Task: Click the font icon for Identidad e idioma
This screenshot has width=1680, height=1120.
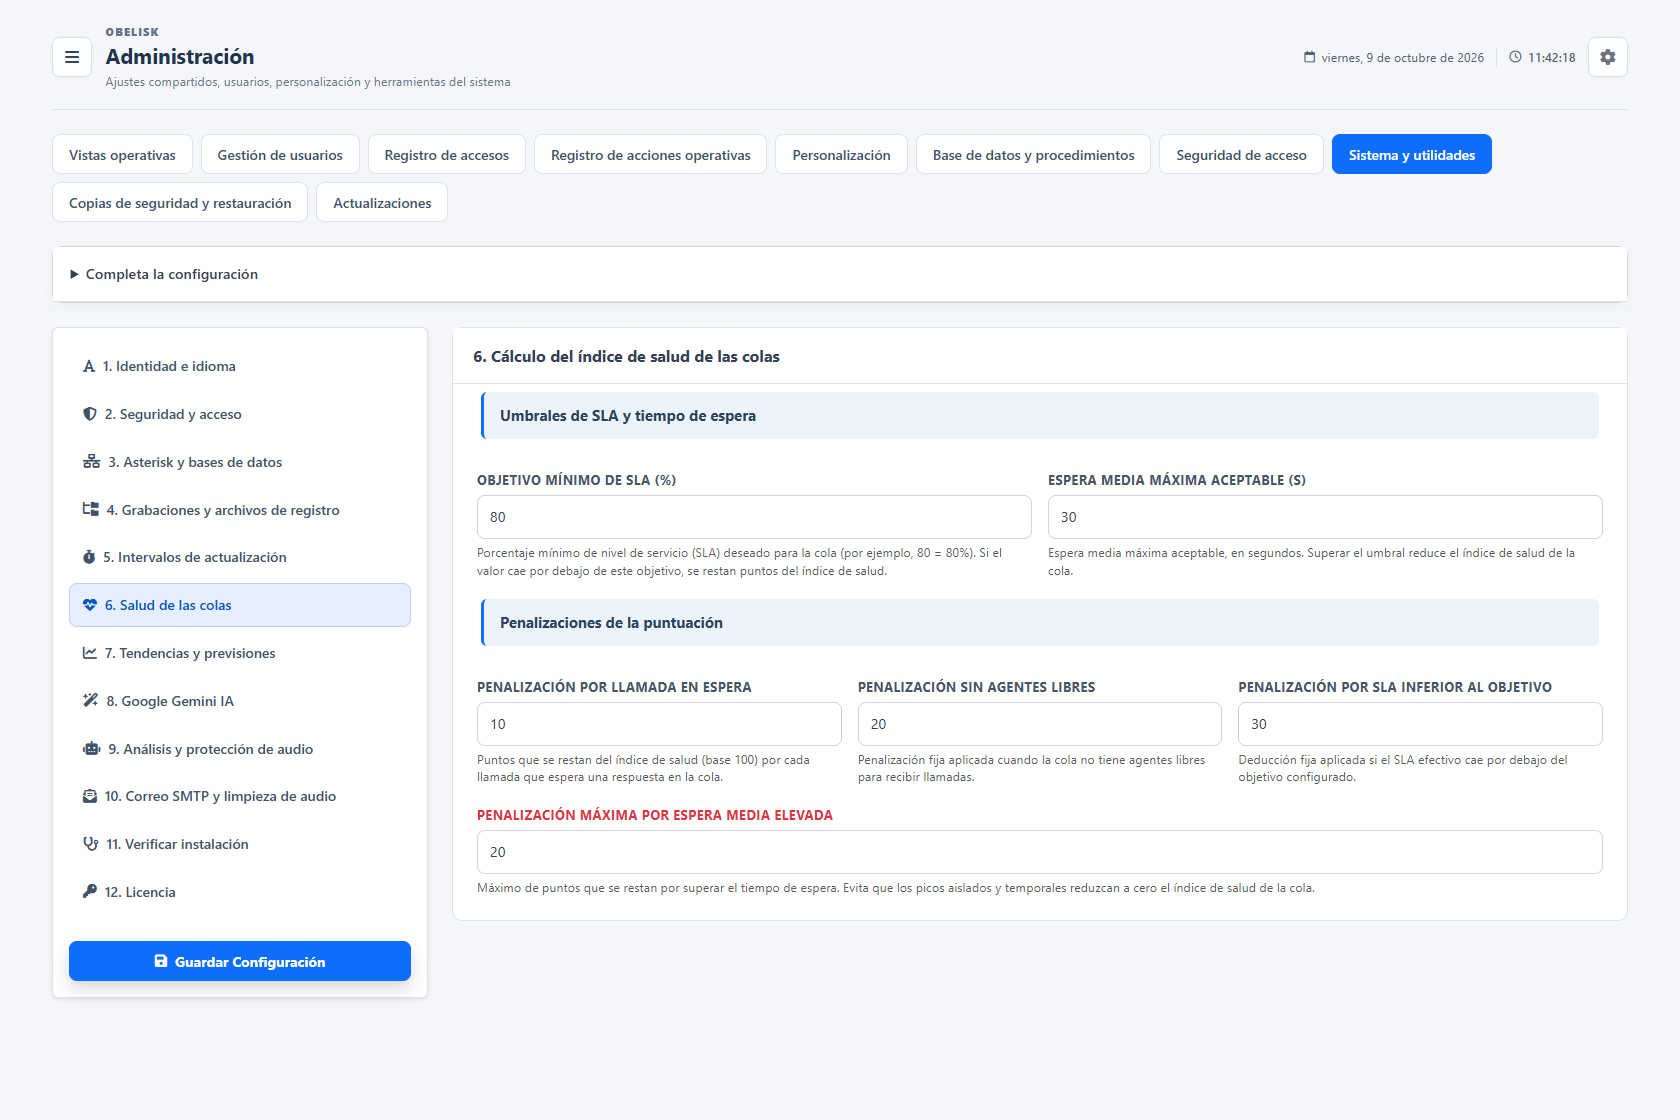Action: click(x=89, y=367)
